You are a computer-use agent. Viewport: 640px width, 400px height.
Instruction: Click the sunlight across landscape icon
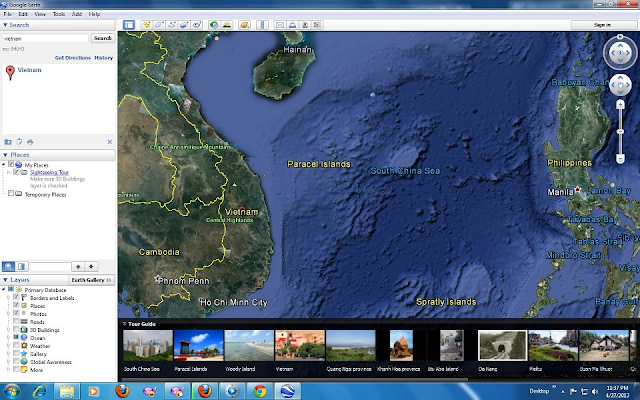[227, 25]
